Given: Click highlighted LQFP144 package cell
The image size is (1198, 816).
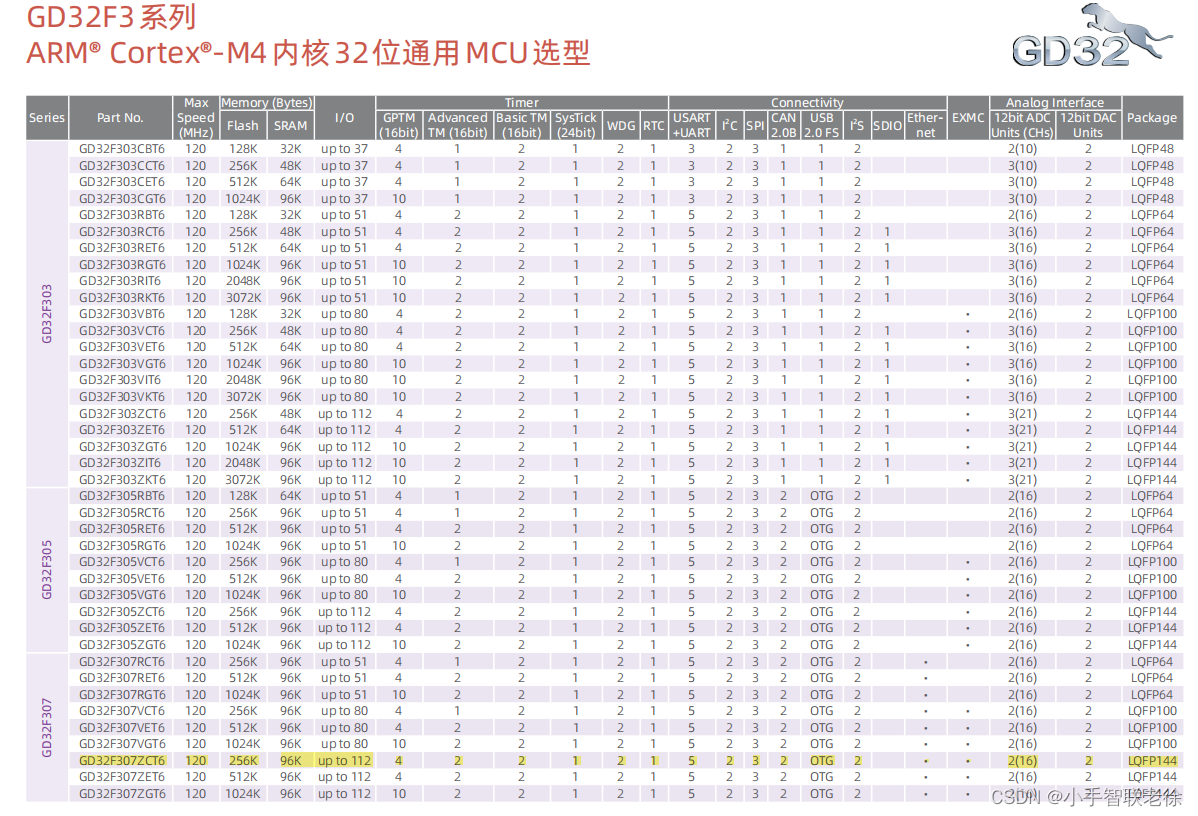Looking at the screenshot, I should coord(1152,760).
